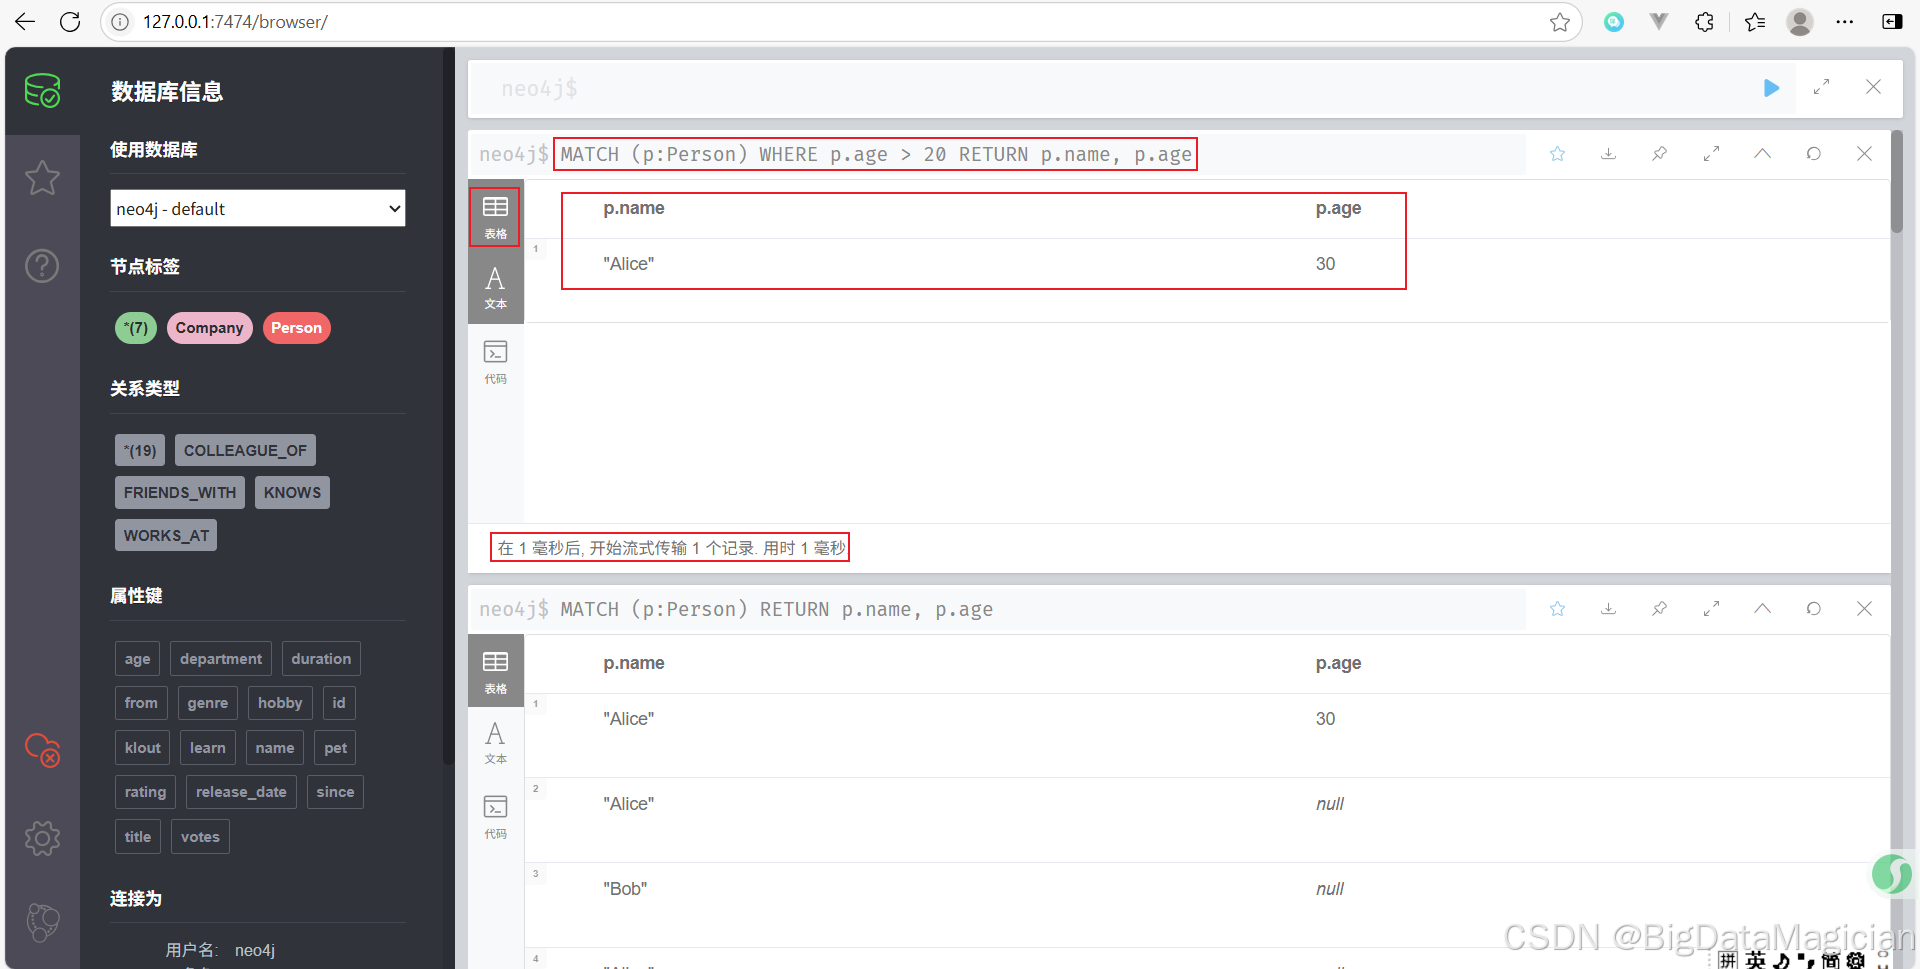Click the department property key
This screenshot has height=969, width=1920.
coord(221,659)
